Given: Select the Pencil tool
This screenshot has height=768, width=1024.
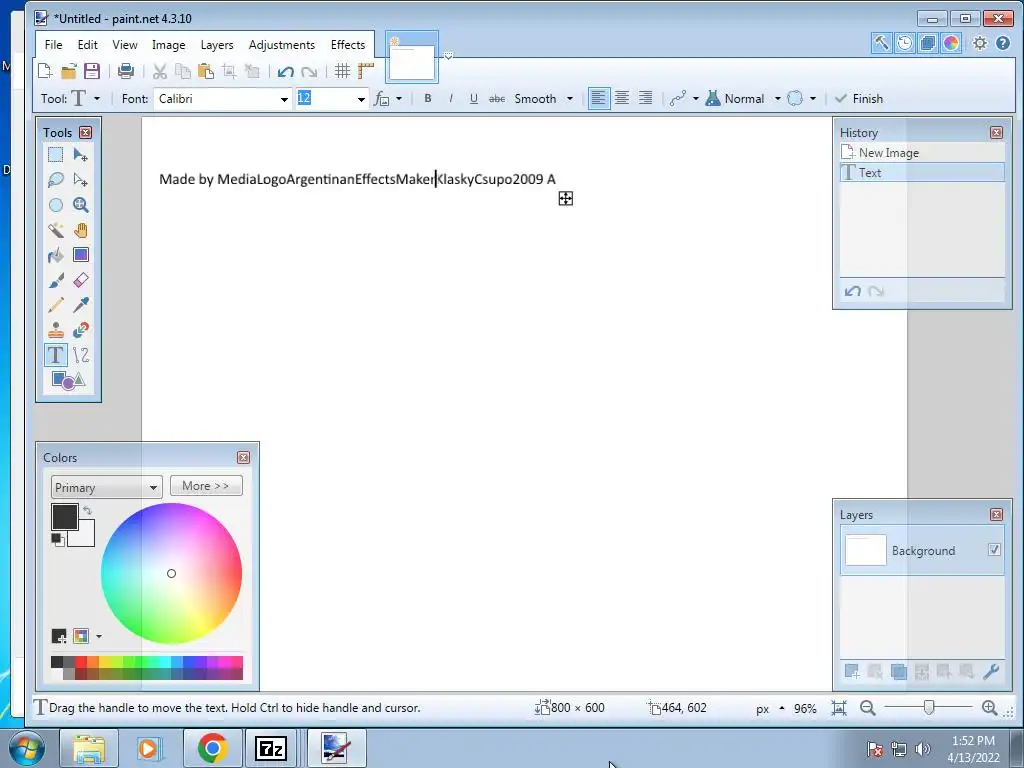Looking at the screenshot, I should tap(56, 305).
